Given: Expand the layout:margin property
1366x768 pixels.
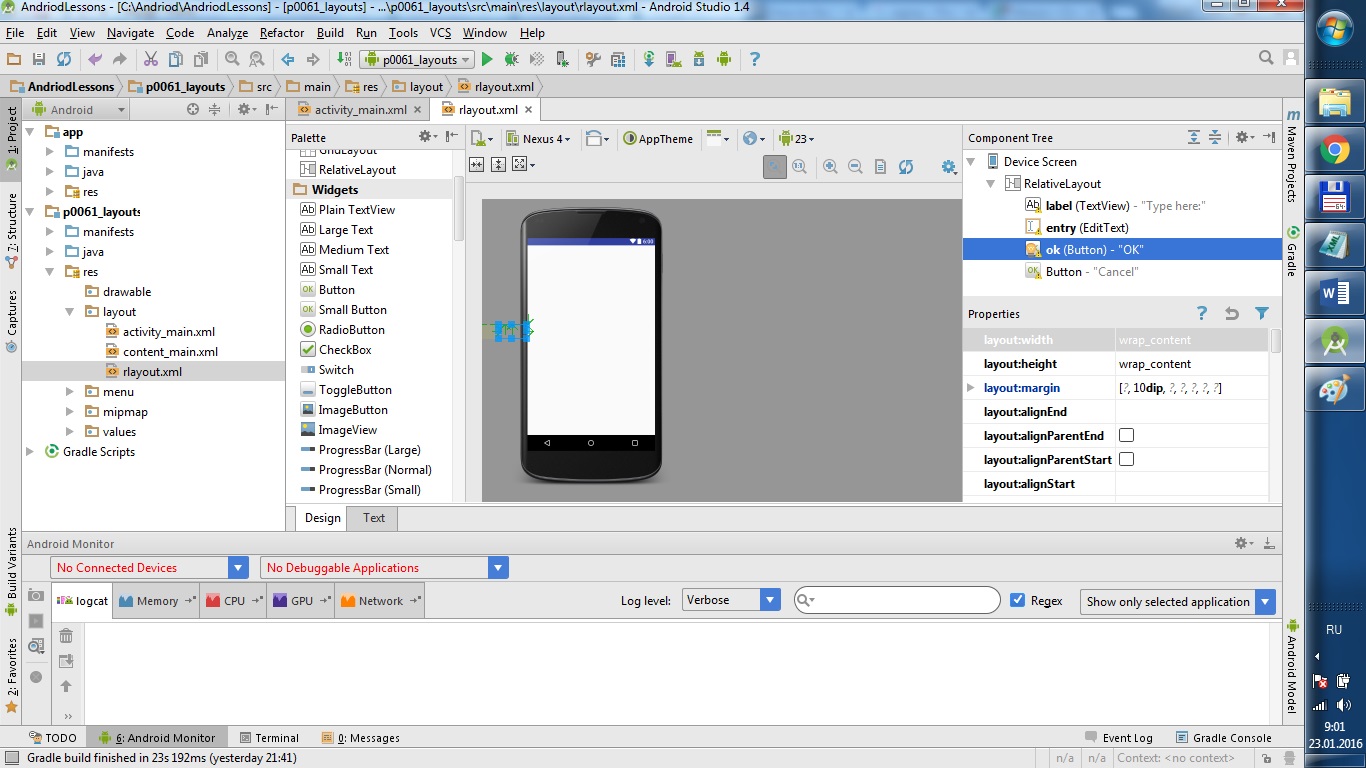Looking at the screenshot, I should [x=970, y=388].
